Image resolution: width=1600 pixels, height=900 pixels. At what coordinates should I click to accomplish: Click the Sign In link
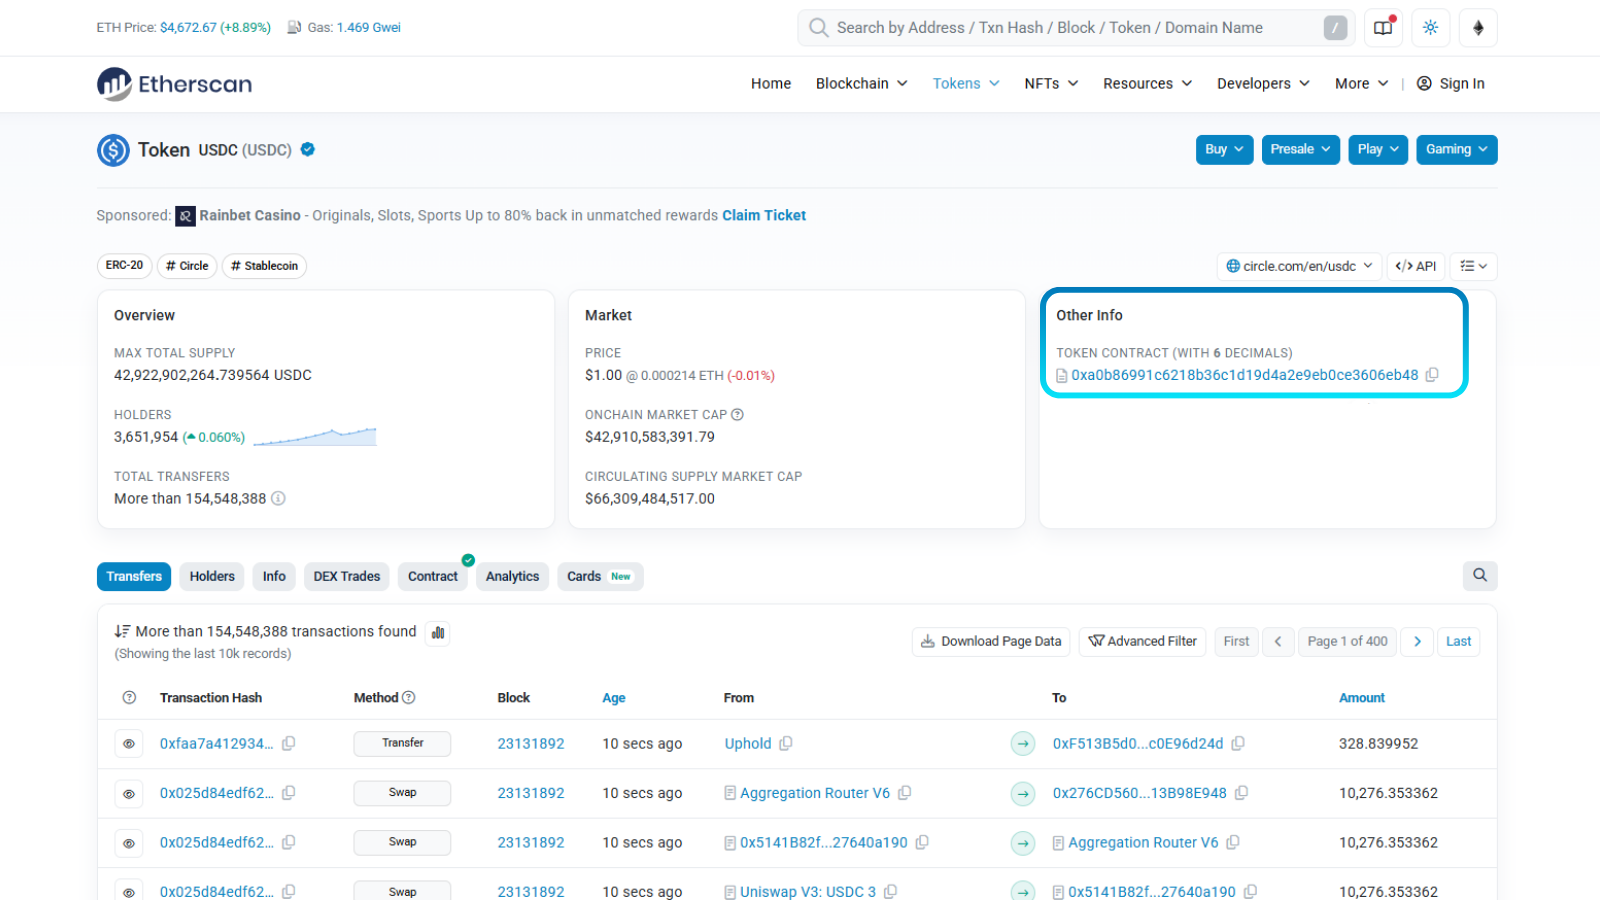[1451, 84]
